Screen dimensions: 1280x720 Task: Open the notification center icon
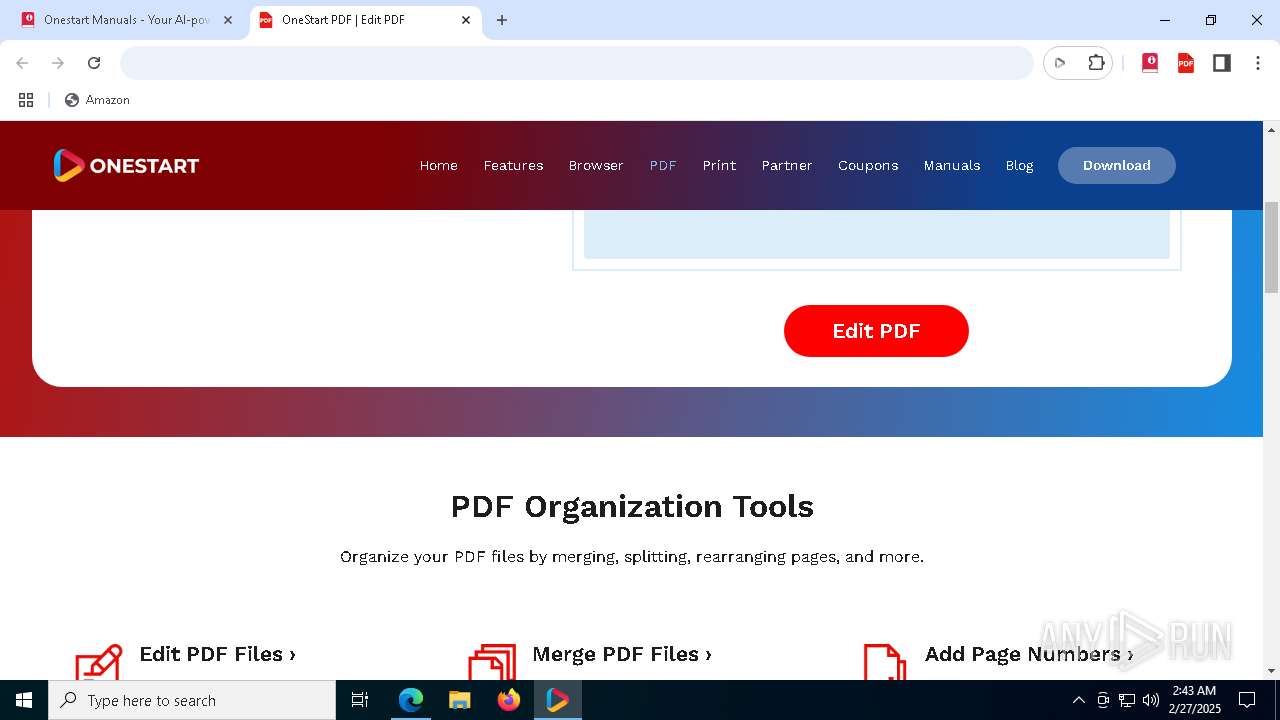click(x=1247, y=700)
